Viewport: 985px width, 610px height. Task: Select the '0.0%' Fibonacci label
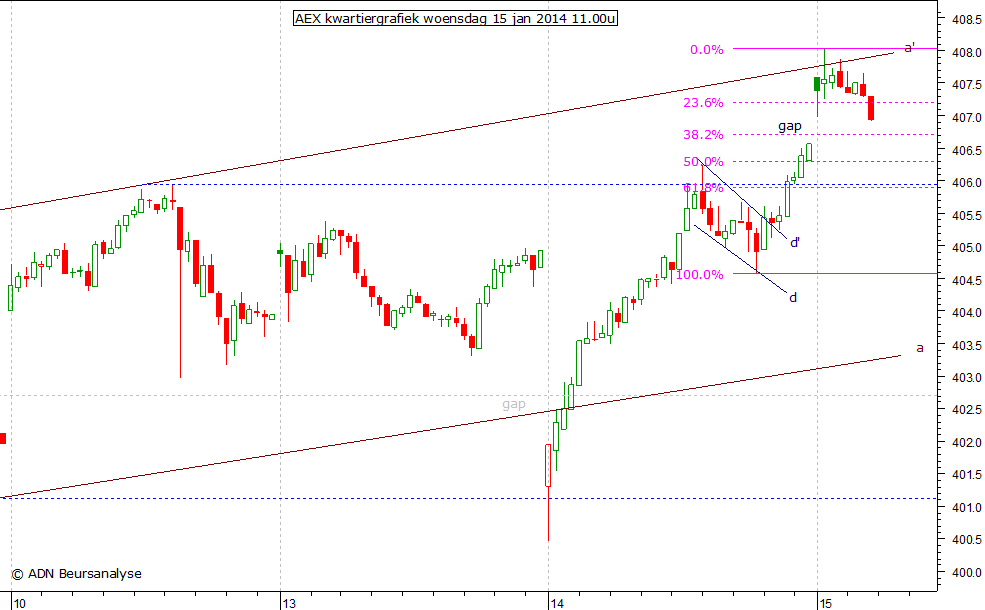point(707,50)
